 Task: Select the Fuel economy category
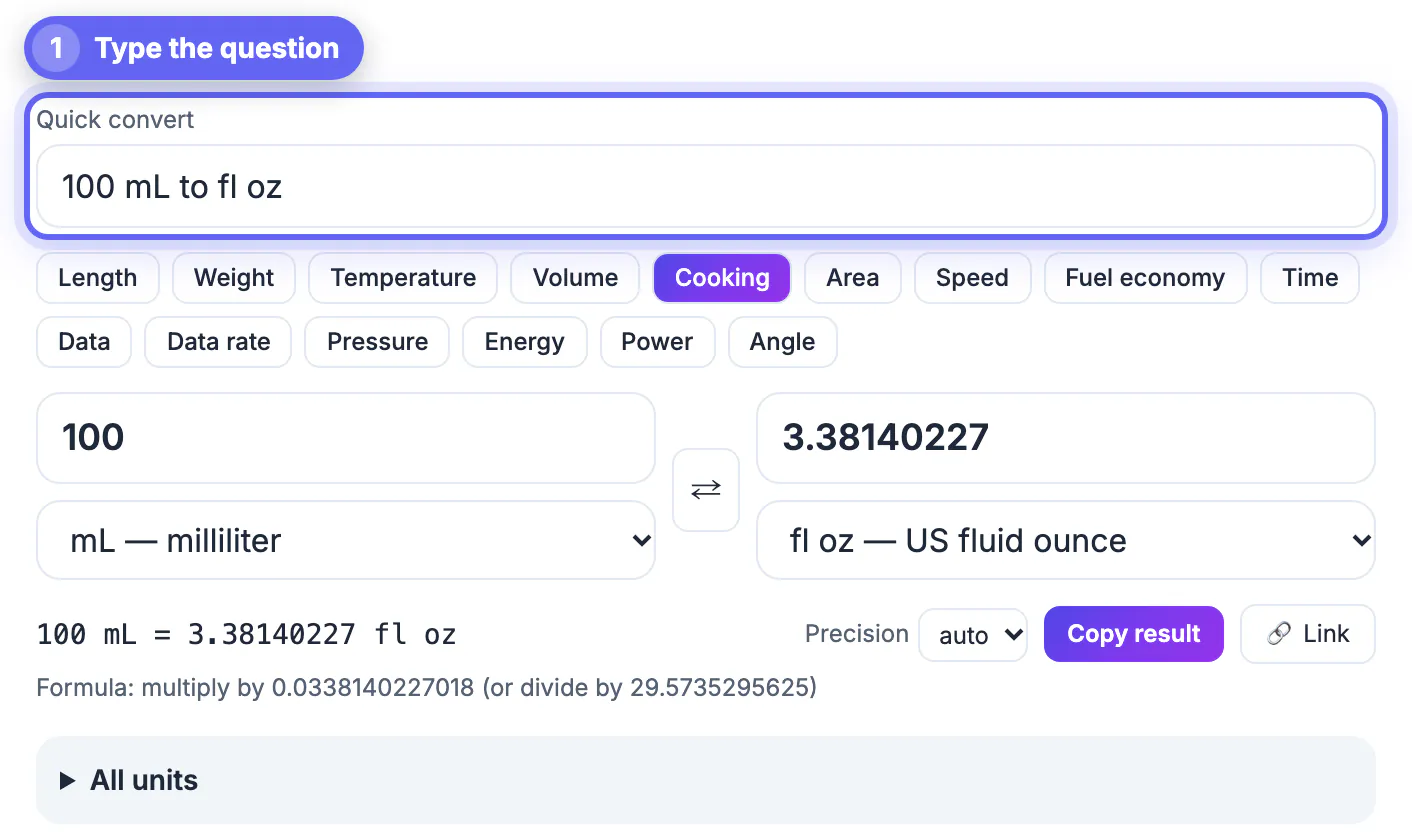pos(1145,278)
